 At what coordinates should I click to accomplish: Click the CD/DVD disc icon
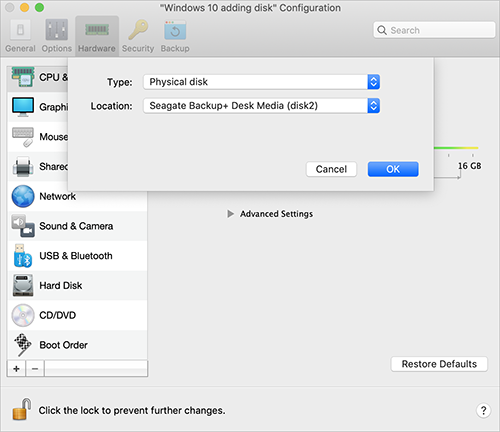[23, 315]
